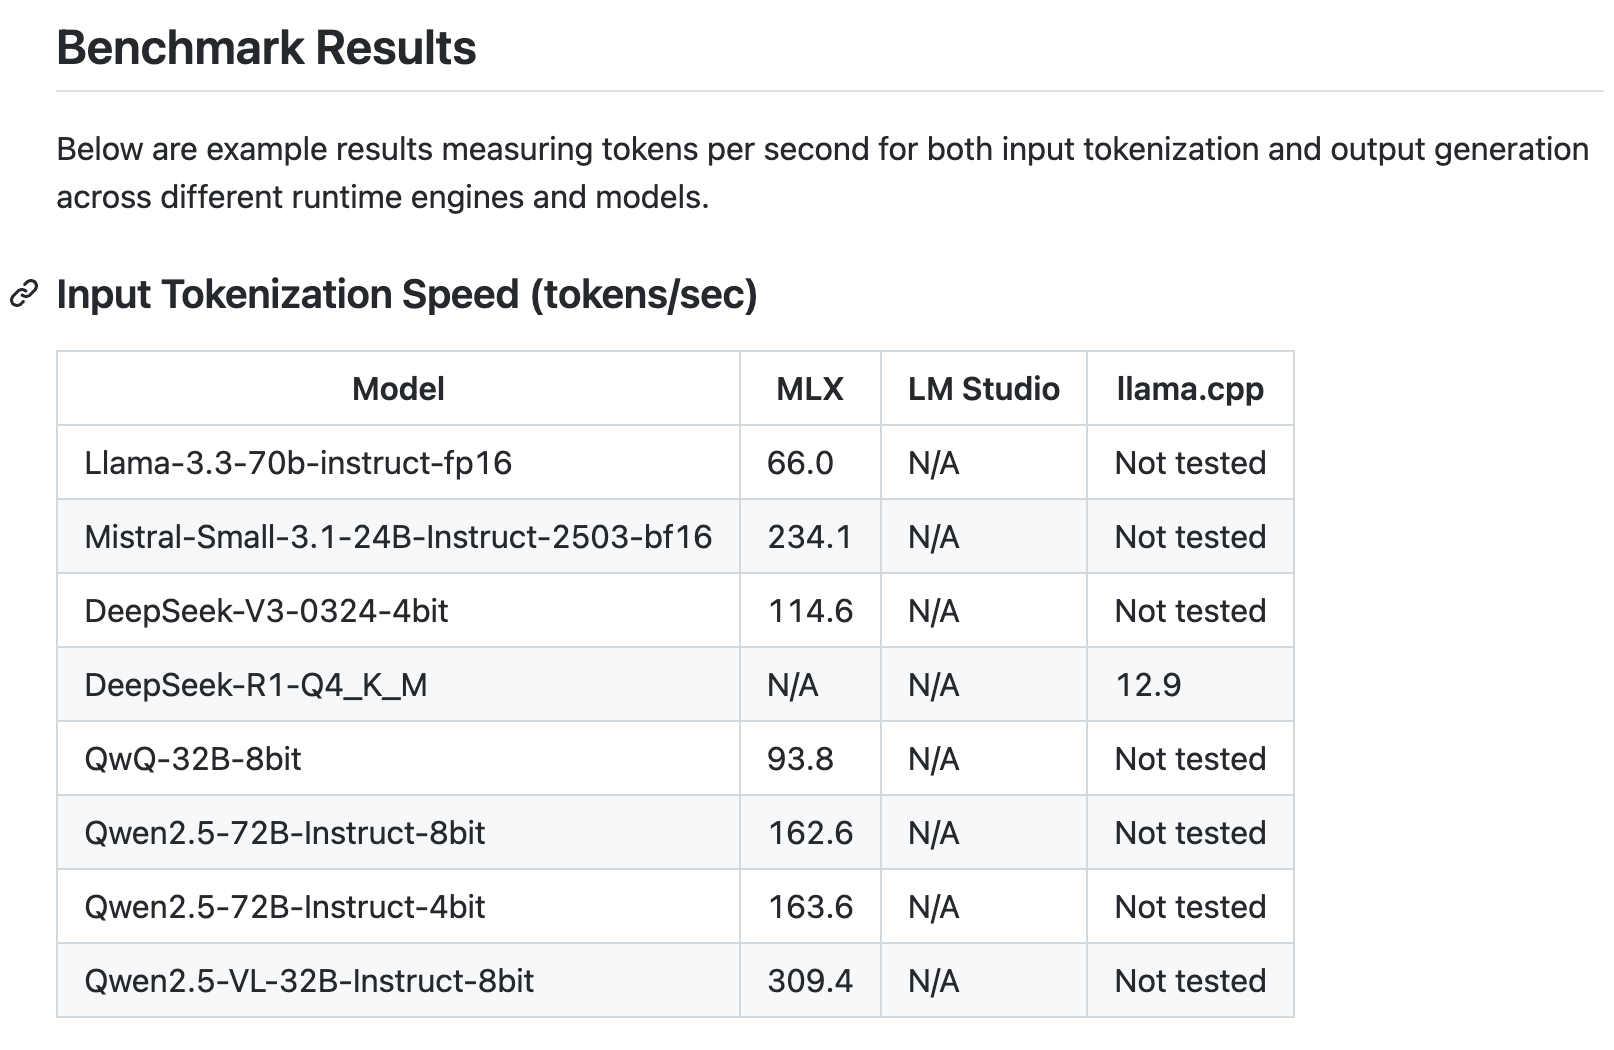
Task: Click the QwQ-32B-8bit model name
Action: tap(193, 759)
